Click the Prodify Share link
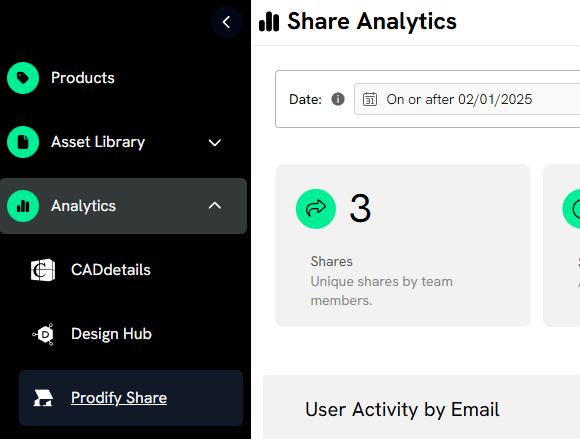This screenshot has width=580, height=439. tap(119, 398)
